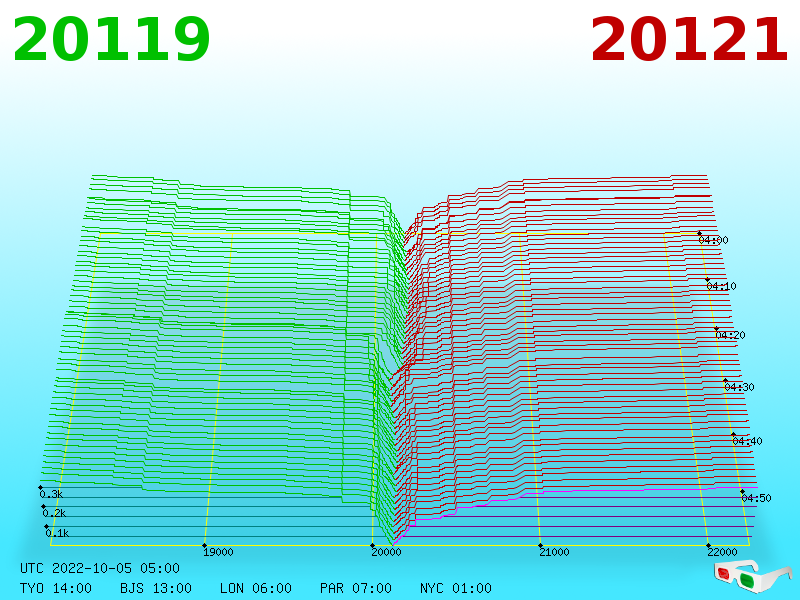This screenshot has width=800, height=600.
Task: Click the TYO 14:00 clock
Action: [56, 588]
